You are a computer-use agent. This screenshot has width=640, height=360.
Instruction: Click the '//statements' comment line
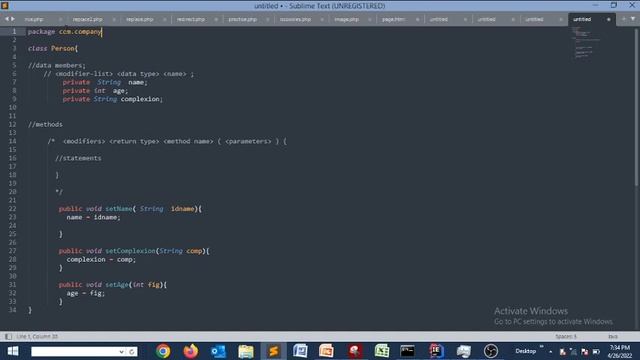78,158
